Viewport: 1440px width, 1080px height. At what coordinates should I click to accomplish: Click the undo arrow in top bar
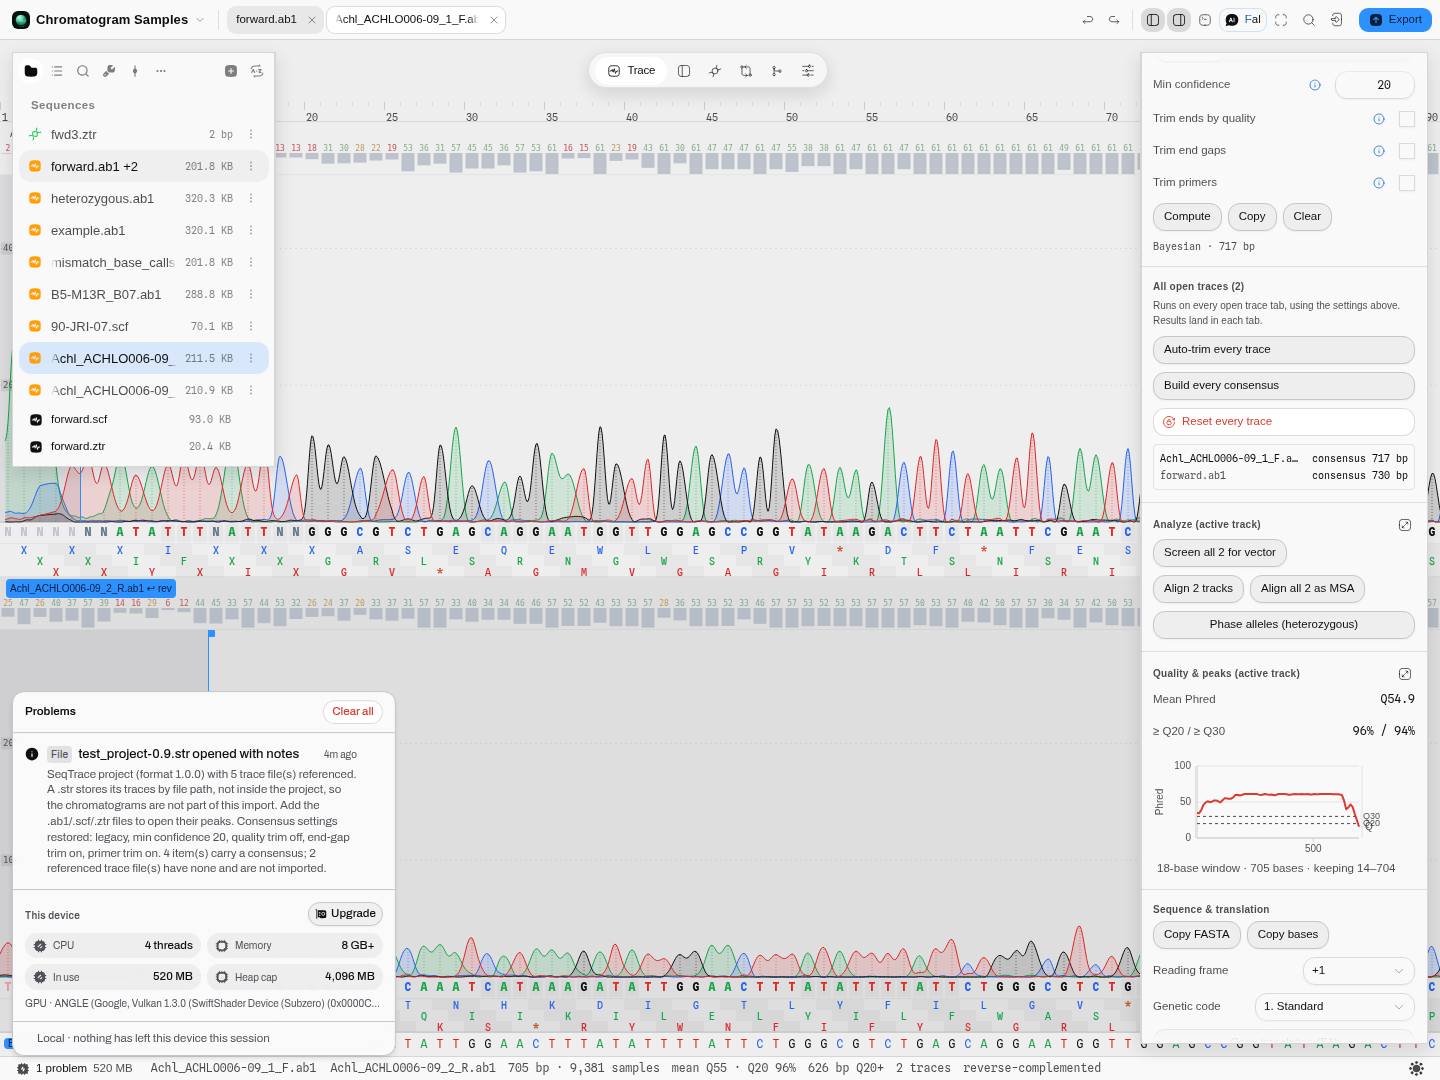[1088, 20]
